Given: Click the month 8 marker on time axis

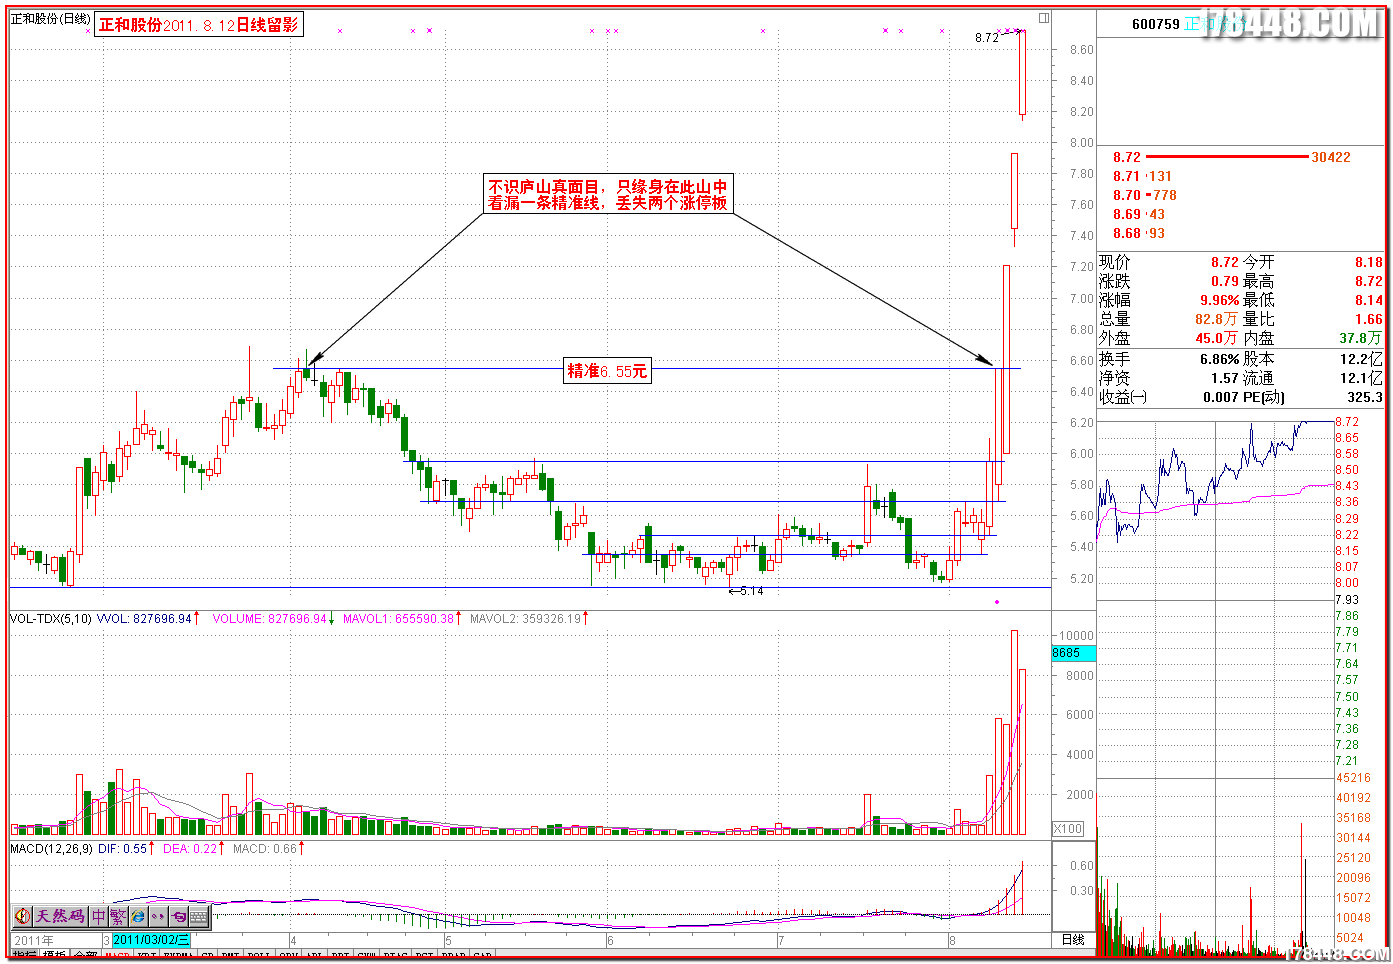Looking at the screenshot, I should [952, 940].
